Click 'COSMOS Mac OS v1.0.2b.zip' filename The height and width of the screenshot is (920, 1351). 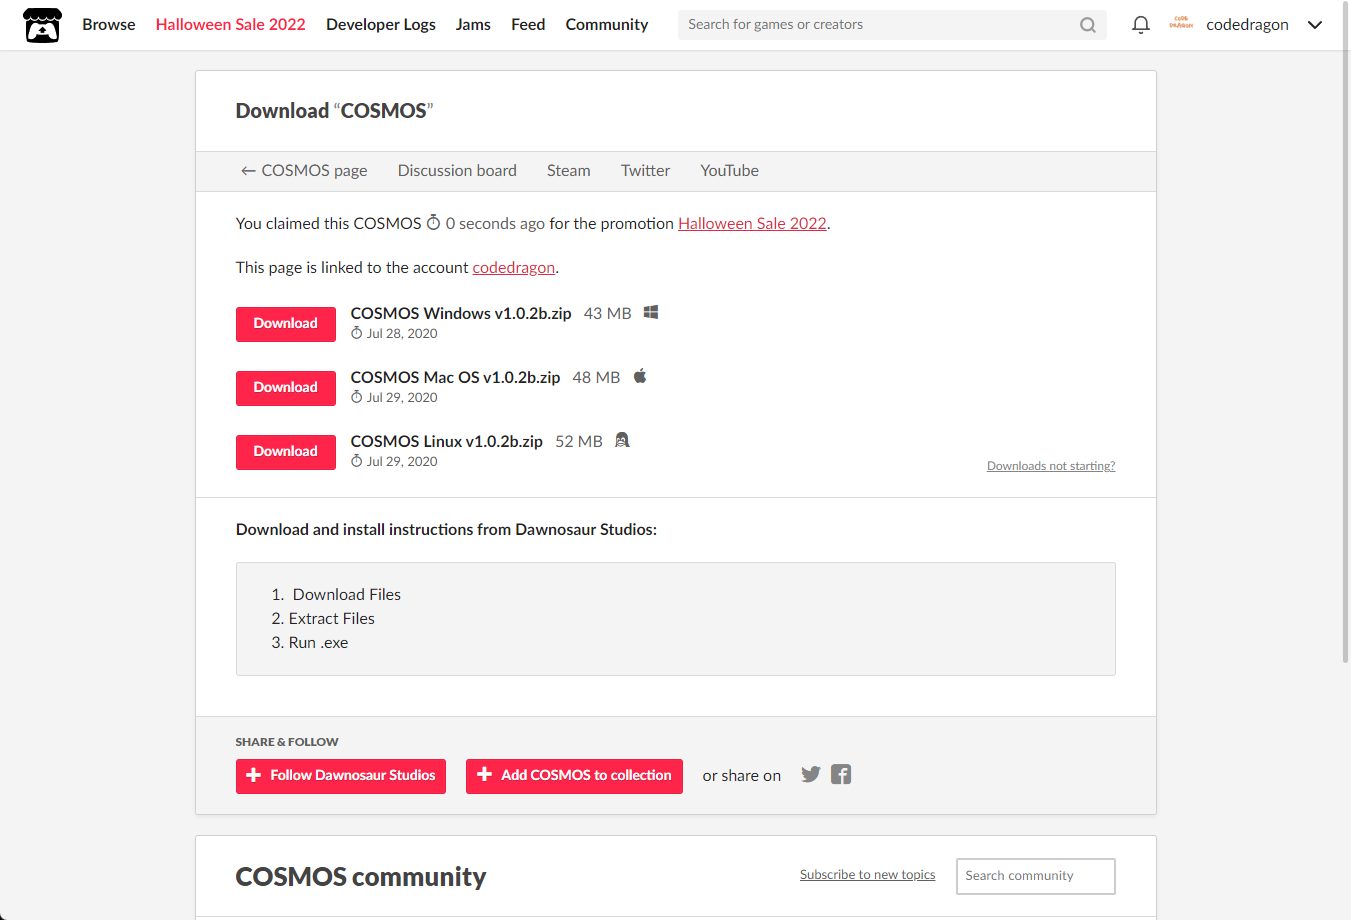click(456, 377)
